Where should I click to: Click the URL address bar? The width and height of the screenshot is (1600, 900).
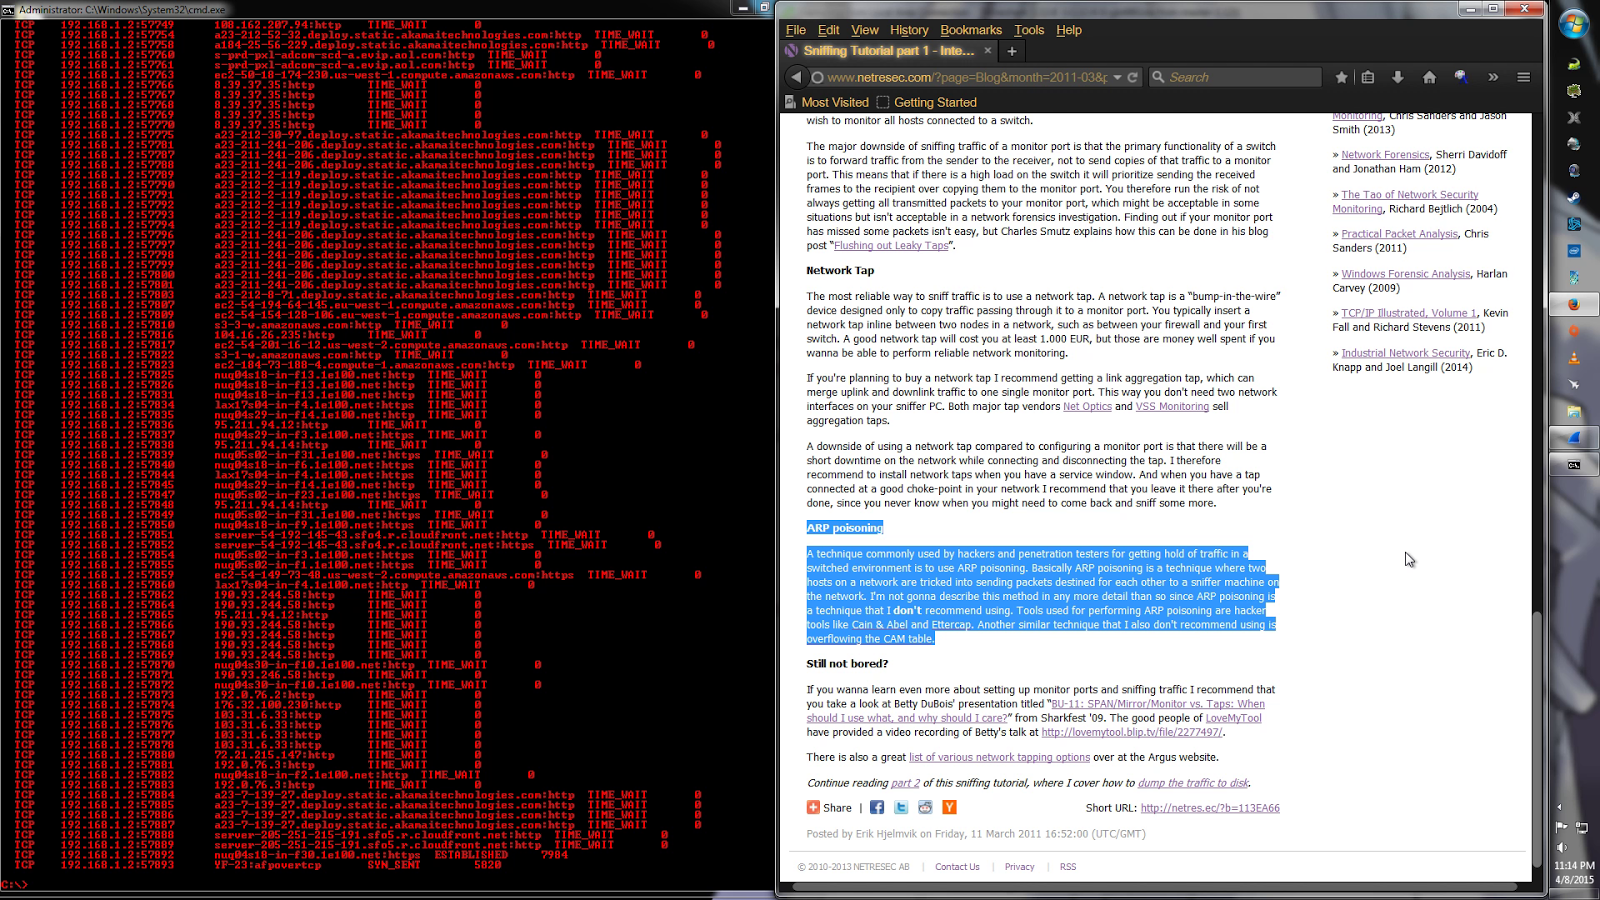(965, 77)
